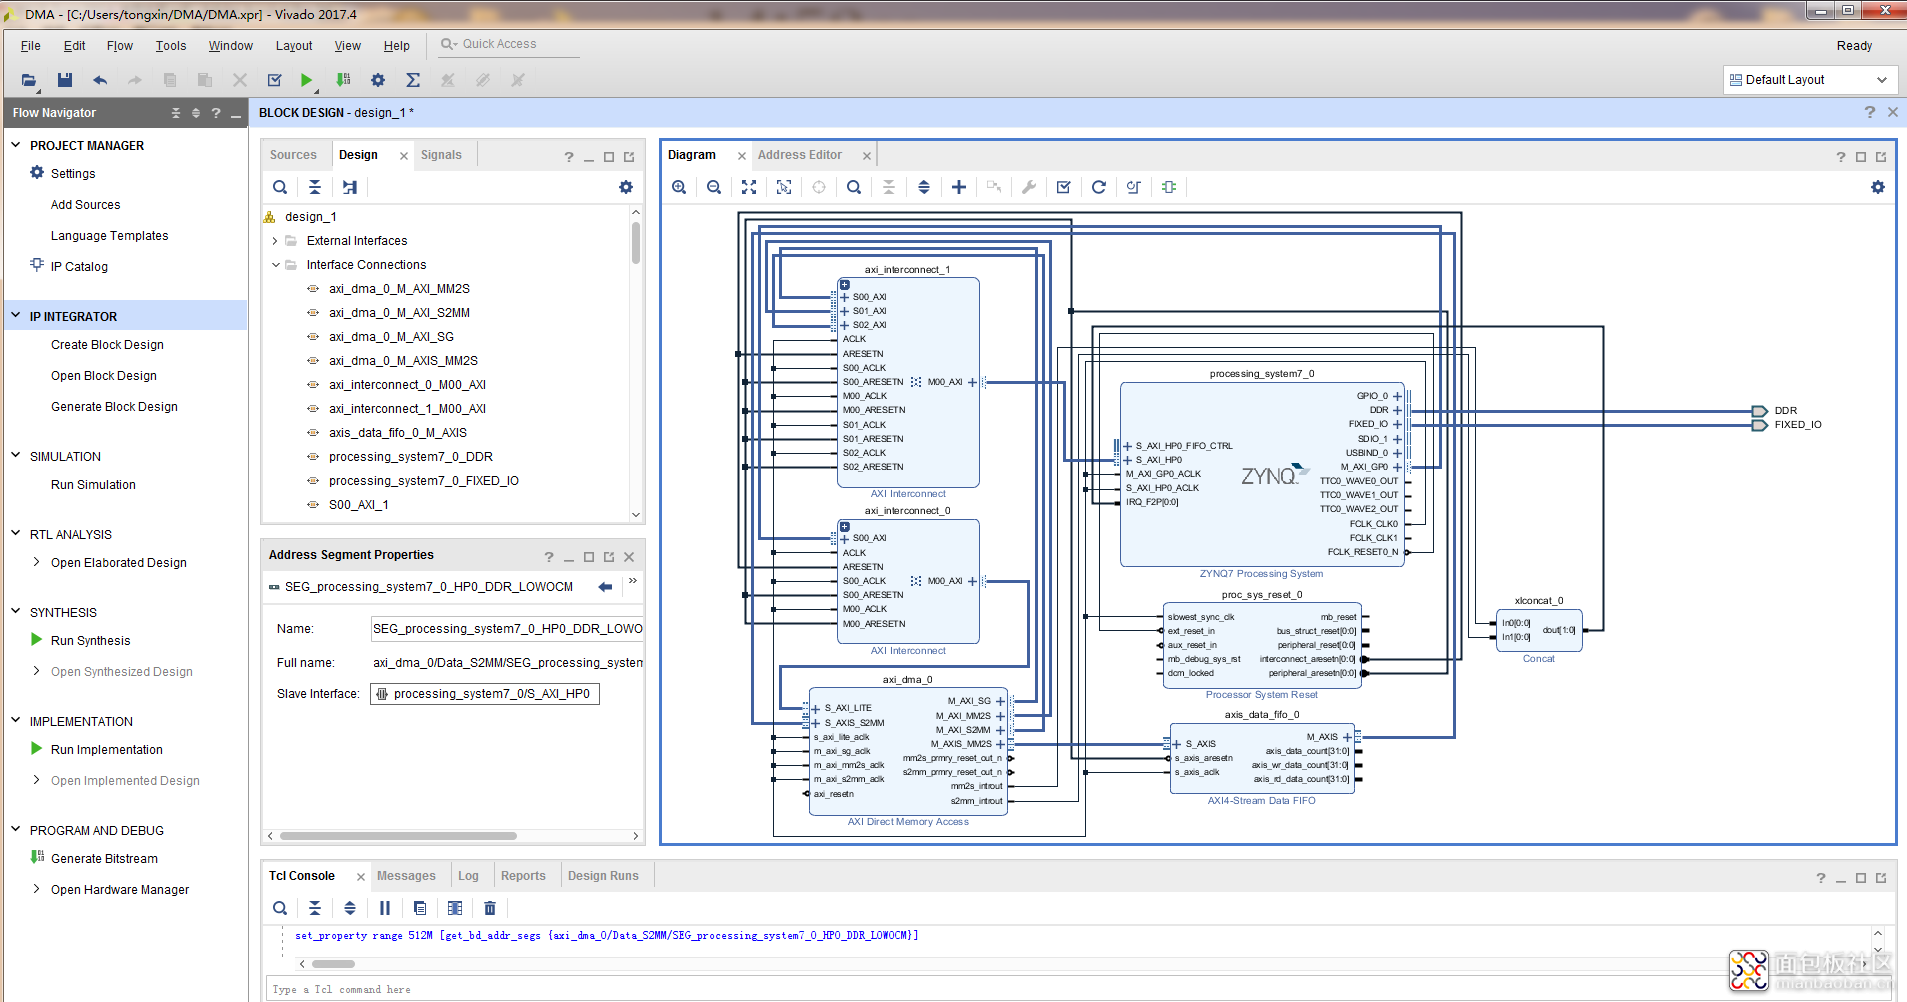Collapse the PROJECT MANAGER section
The width and height of the screenshot is (1907, 1002).
[16, 145]
